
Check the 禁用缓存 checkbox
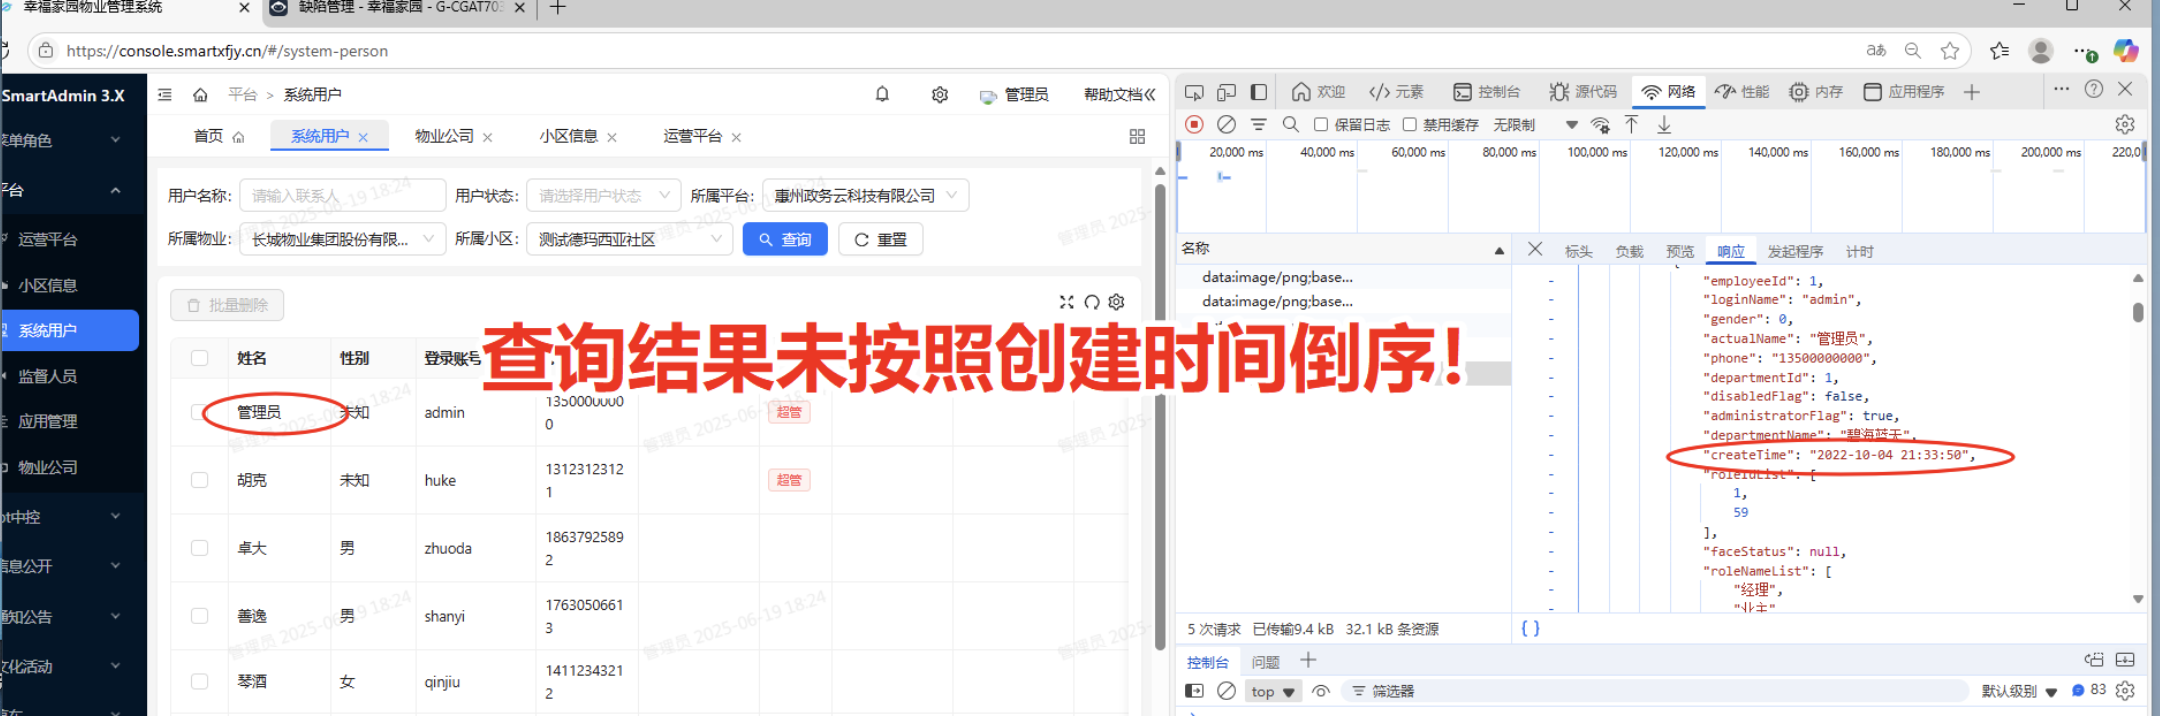coord(1409,125)
